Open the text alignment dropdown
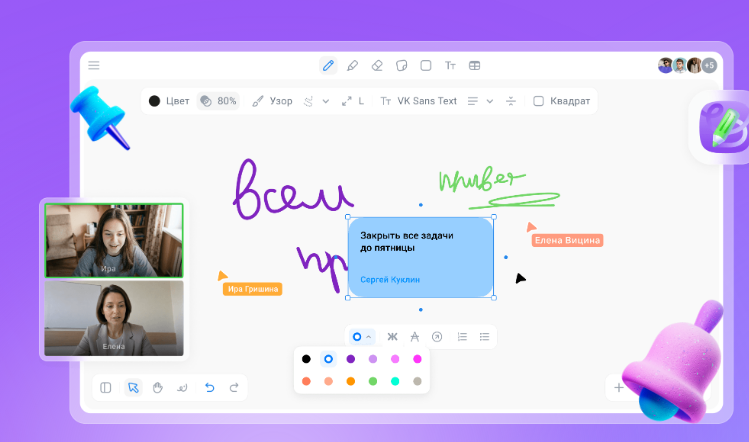Screen dimensions: 749x442 [x=490, y=101]
